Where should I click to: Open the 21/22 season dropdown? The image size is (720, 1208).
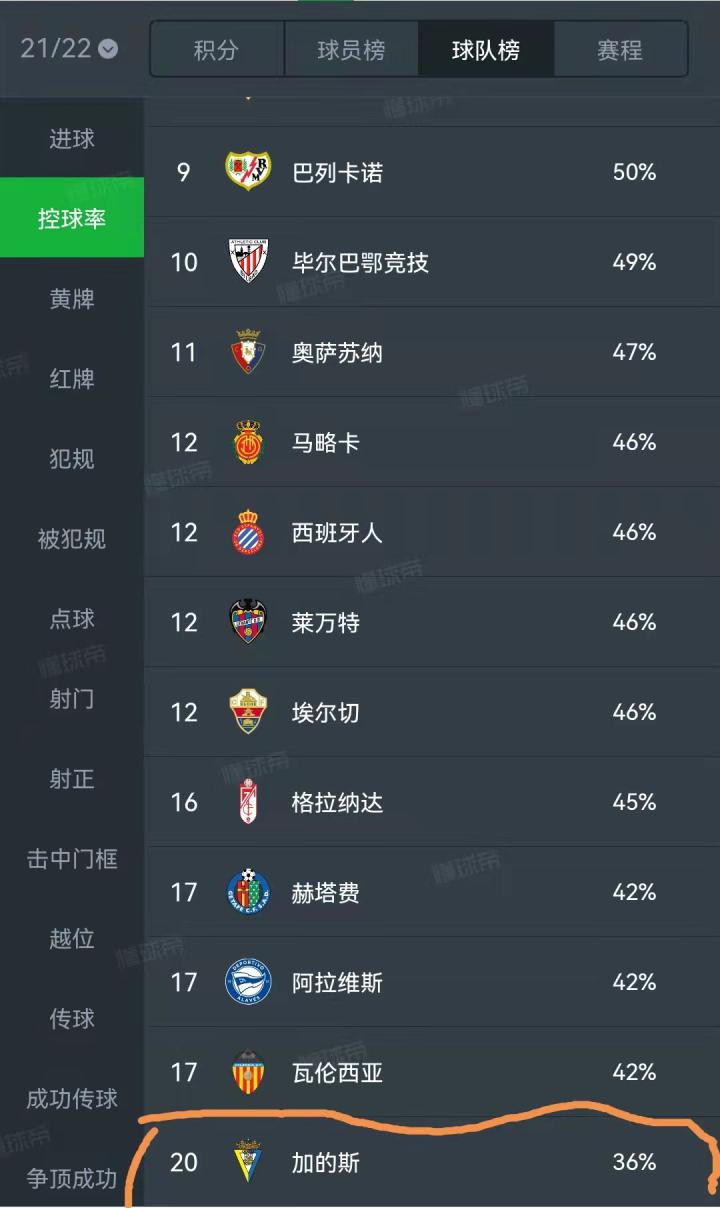69,48
